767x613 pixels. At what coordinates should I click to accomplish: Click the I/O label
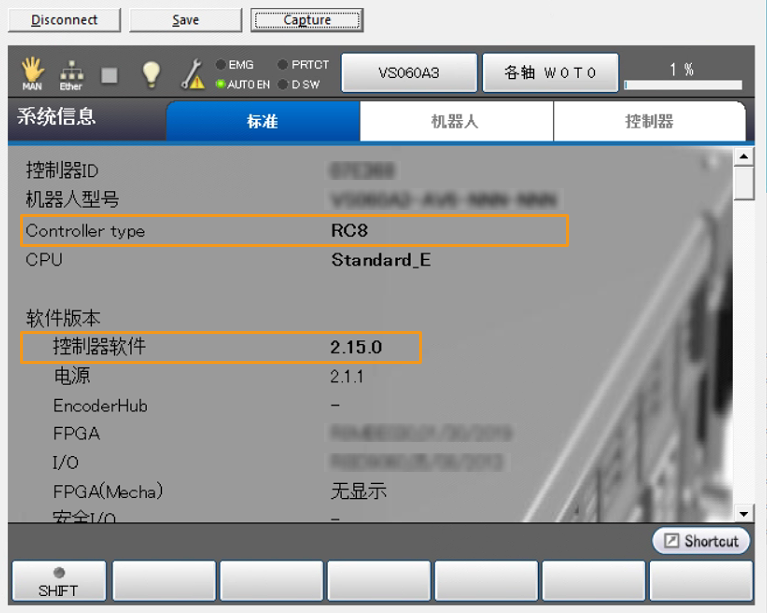click(66, 462)
